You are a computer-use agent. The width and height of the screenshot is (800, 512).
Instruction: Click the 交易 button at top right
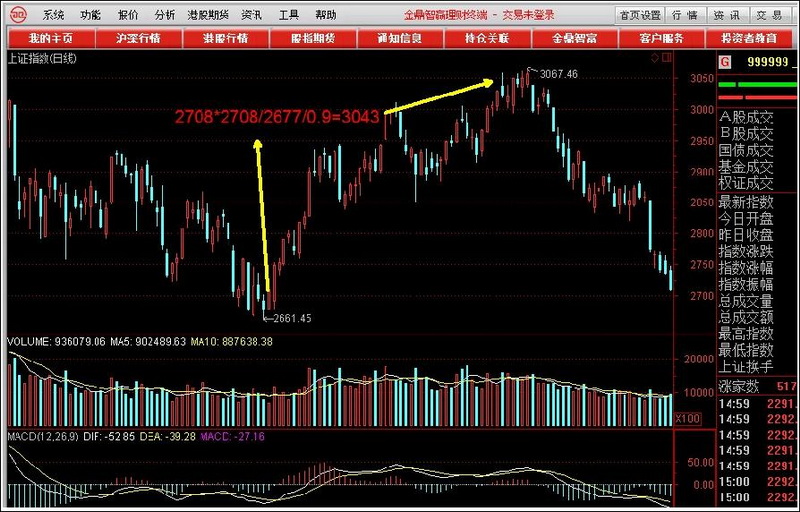pos(768,15)
